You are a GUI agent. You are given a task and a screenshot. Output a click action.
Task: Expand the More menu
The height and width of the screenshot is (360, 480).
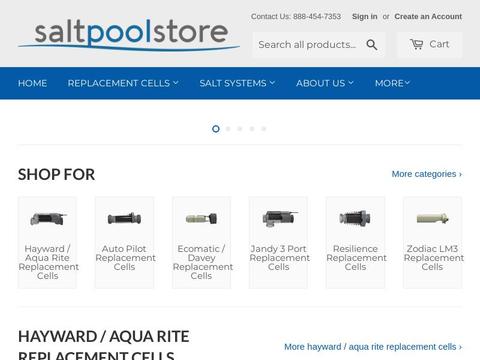tap(392, 83)
